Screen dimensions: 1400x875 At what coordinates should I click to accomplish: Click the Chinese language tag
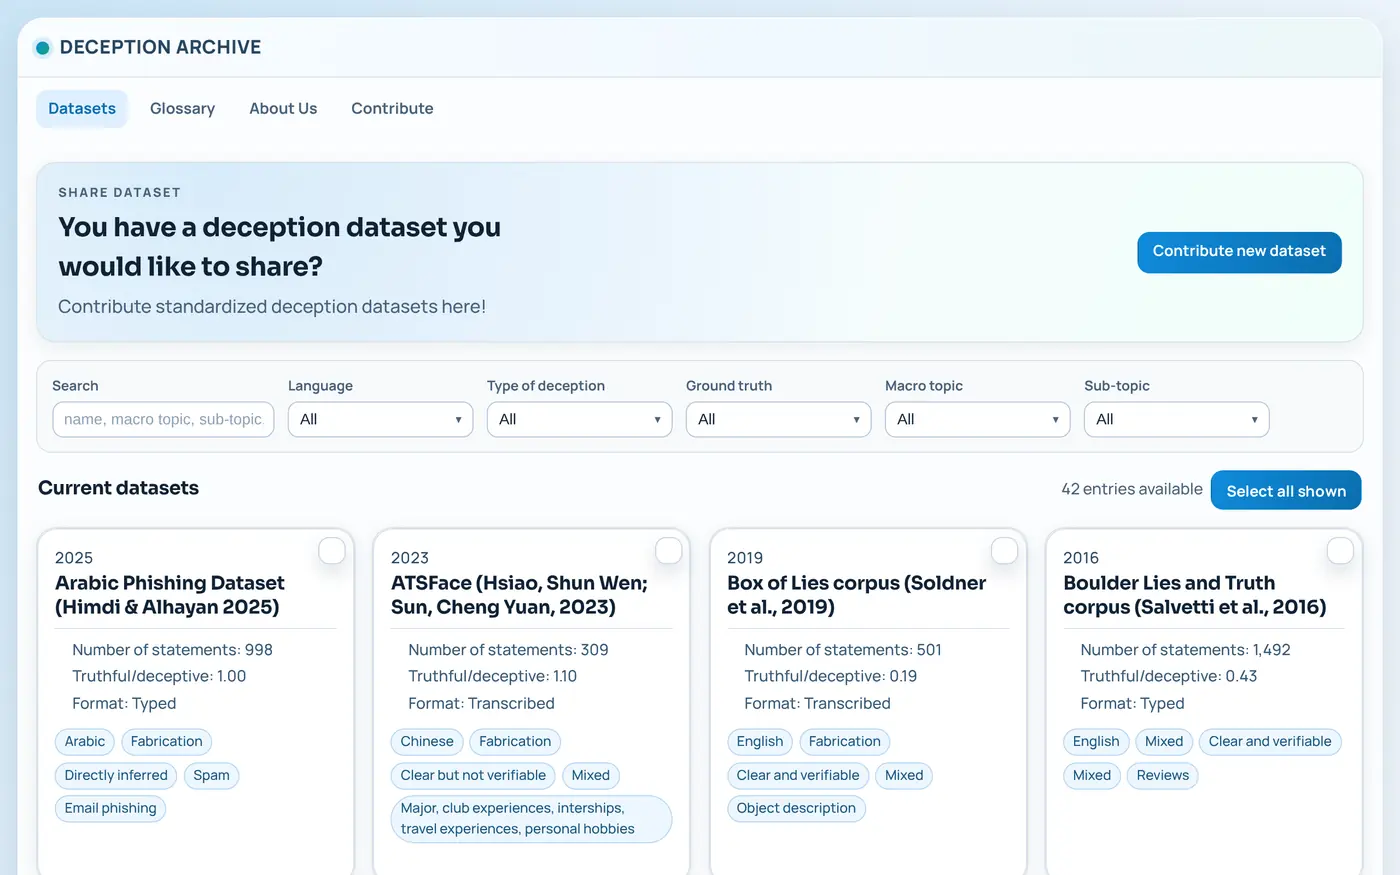[x=427, y=742]
